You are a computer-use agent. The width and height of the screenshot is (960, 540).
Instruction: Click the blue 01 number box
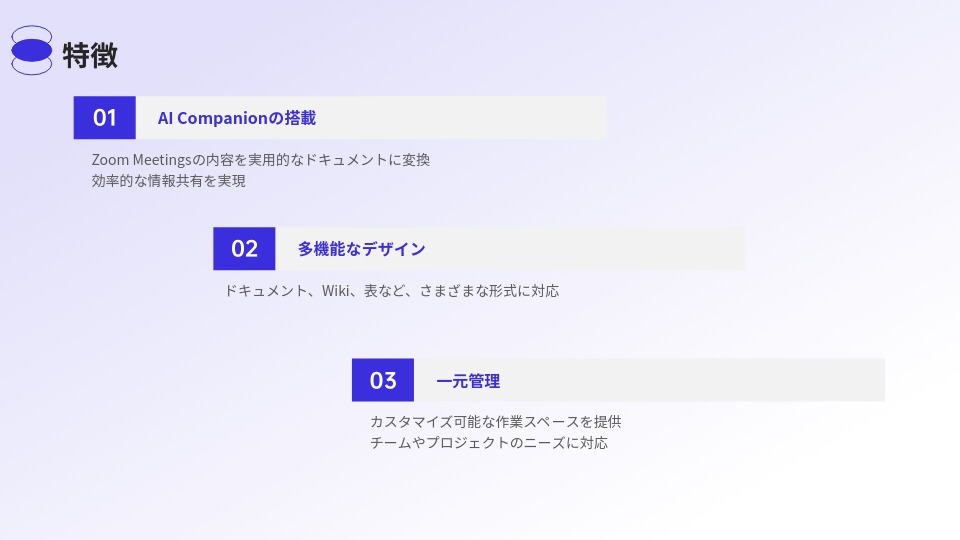[105, 118]
